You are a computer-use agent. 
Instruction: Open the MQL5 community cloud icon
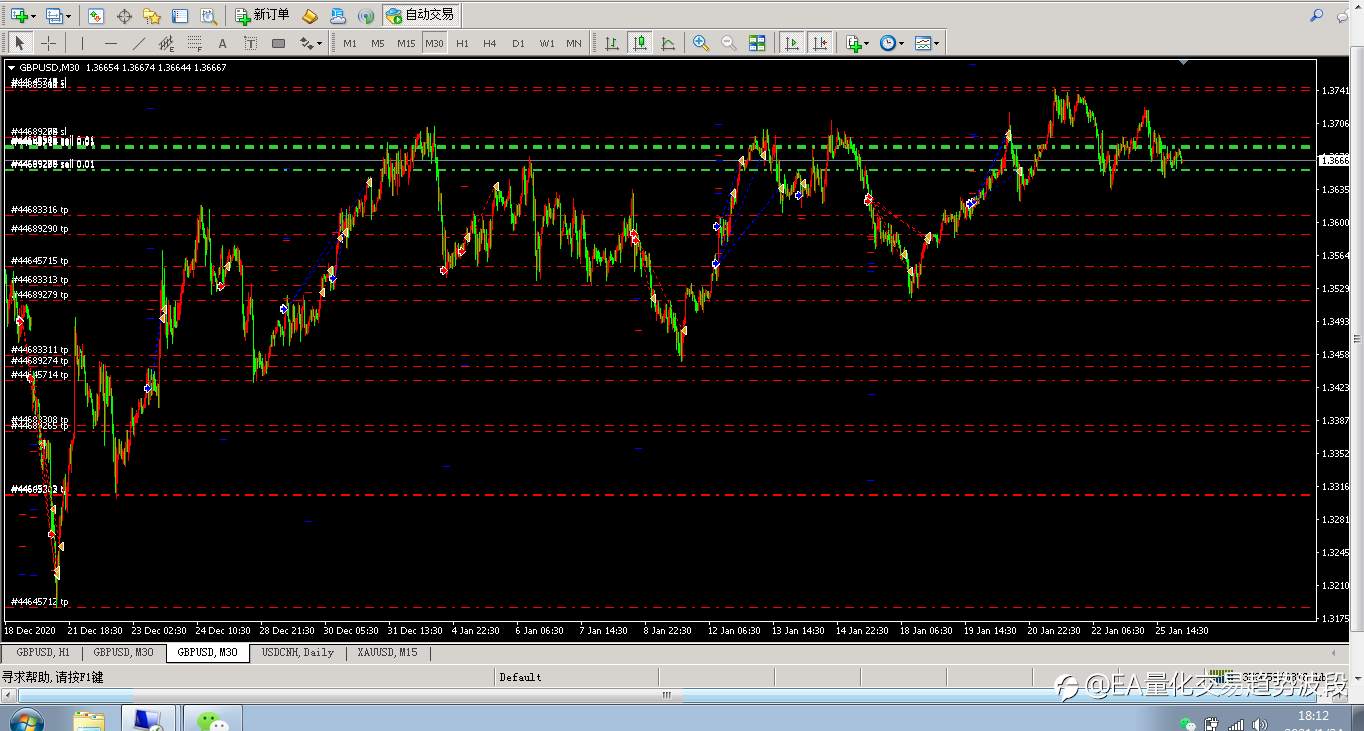(338, 16)
